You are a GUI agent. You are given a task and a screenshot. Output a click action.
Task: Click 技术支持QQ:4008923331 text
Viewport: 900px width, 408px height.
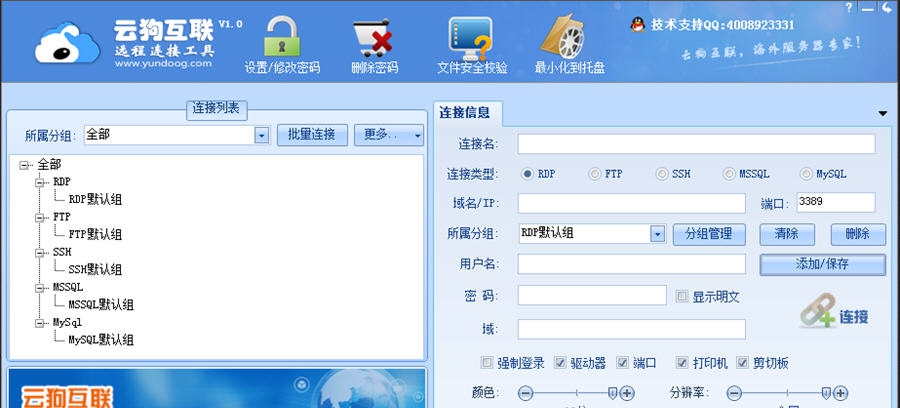pyautogui.click(x=723, y=25)
